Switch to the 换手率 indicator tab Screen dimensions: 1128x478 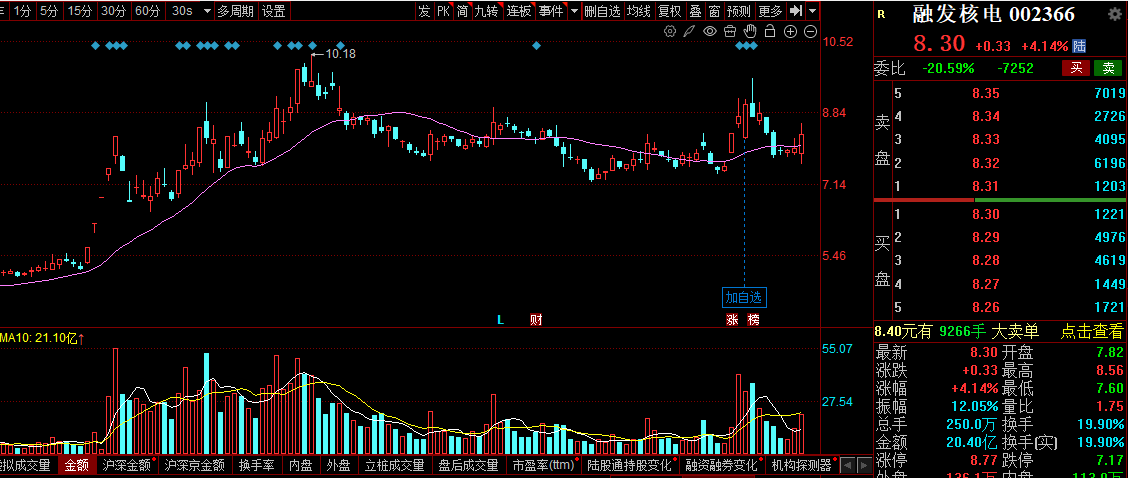click(x=257, y=465)
